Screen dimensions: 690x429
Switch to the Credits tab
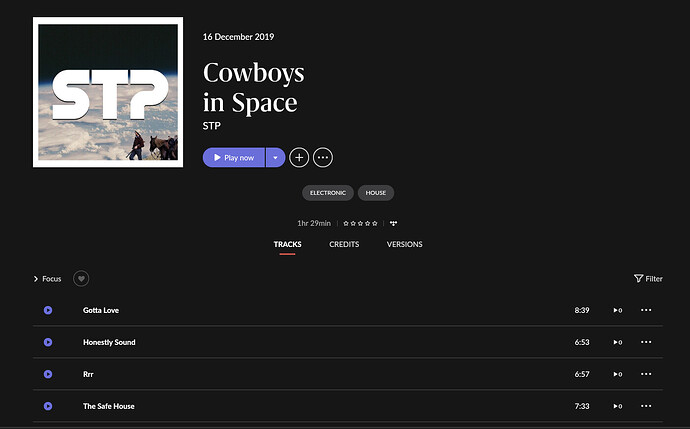click(344, 244)
